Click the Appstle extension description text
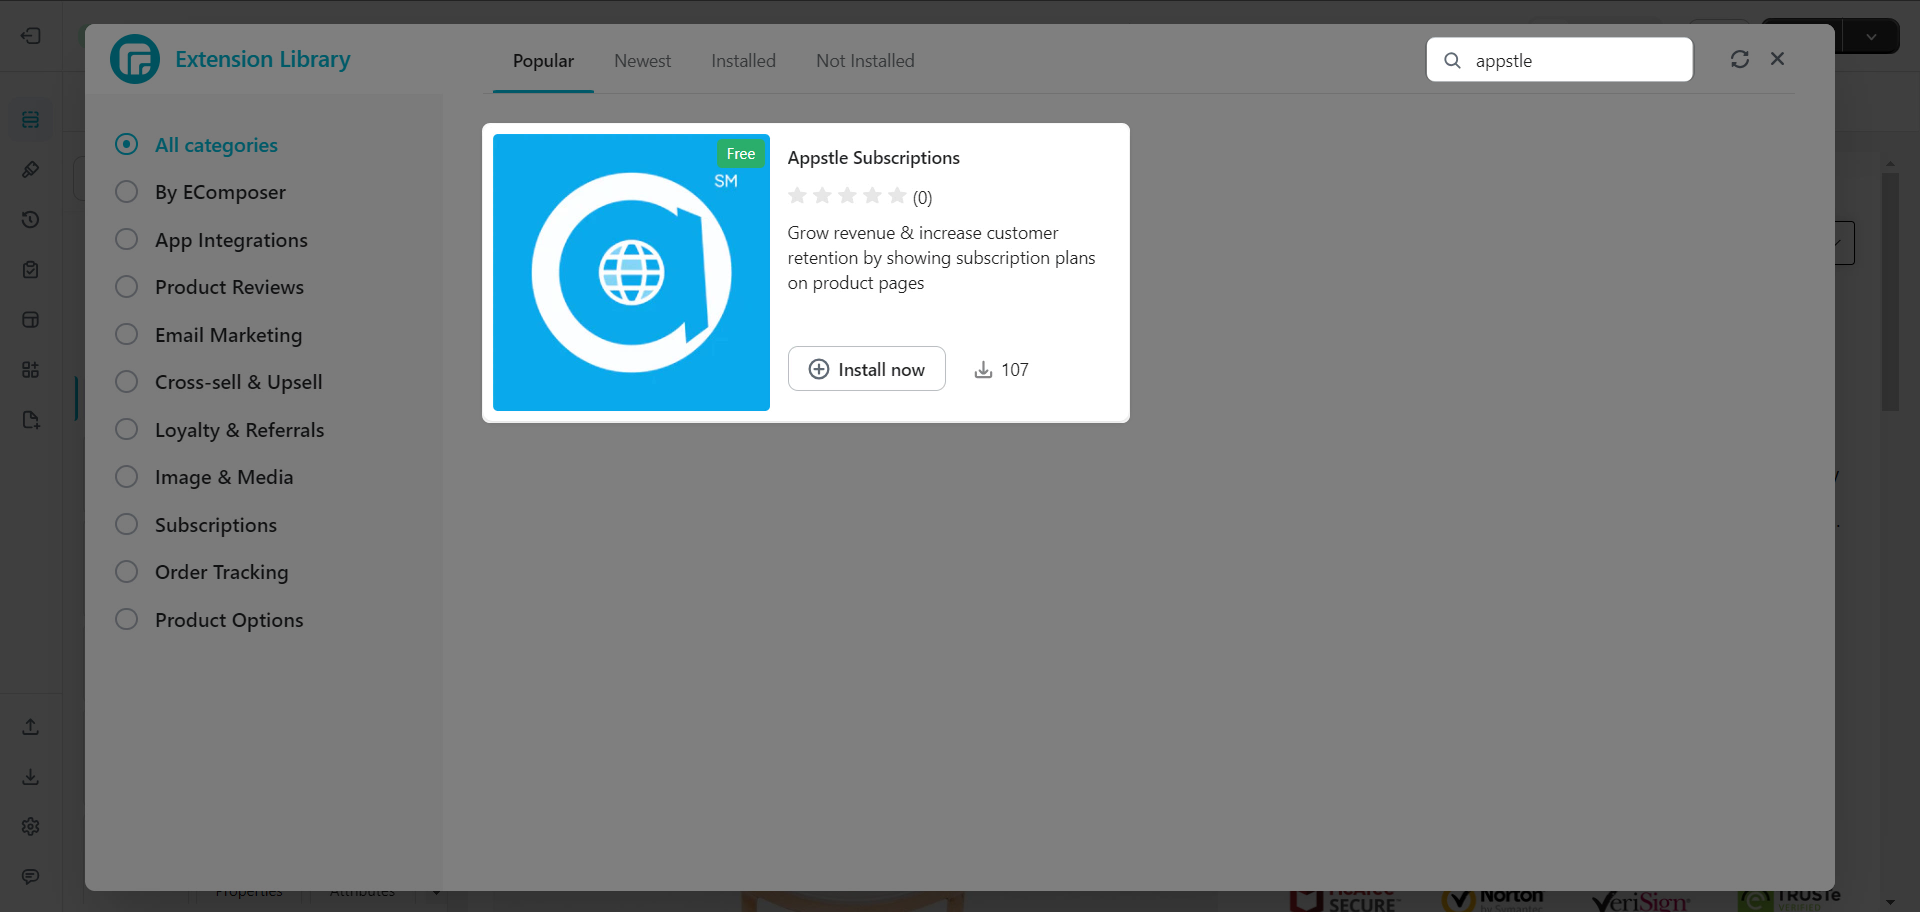Screen dimensions: 1920x912 [x=941, y=258]
